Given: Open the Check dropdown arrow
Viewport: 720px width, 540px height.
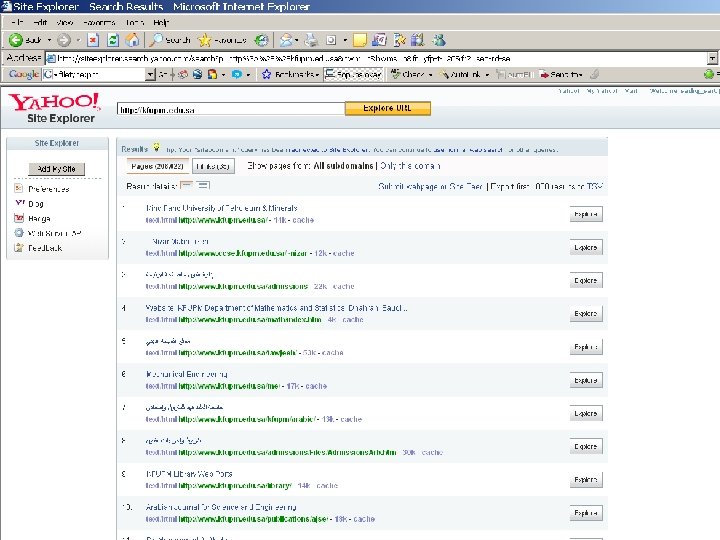Looking at the screenshot, I should (x=430, y=74).
